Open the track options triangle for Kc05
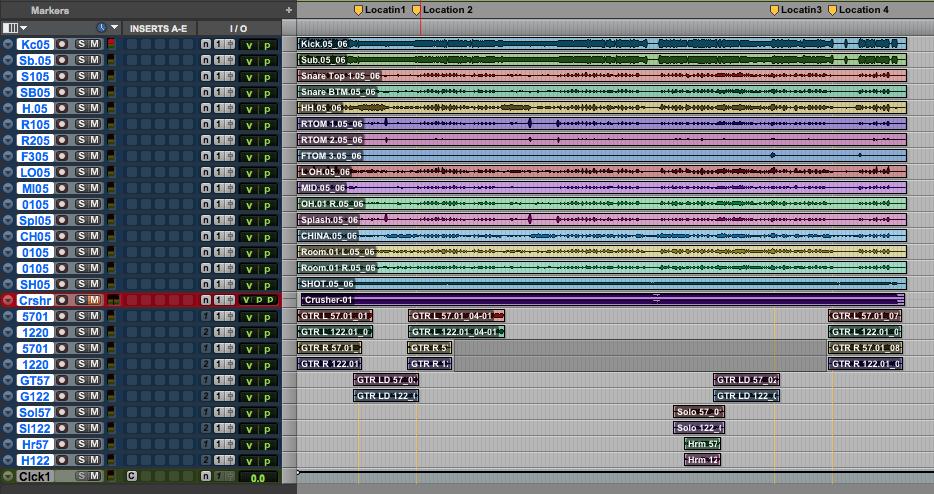This screenshot has height=494, width=934. pos(8,44)
